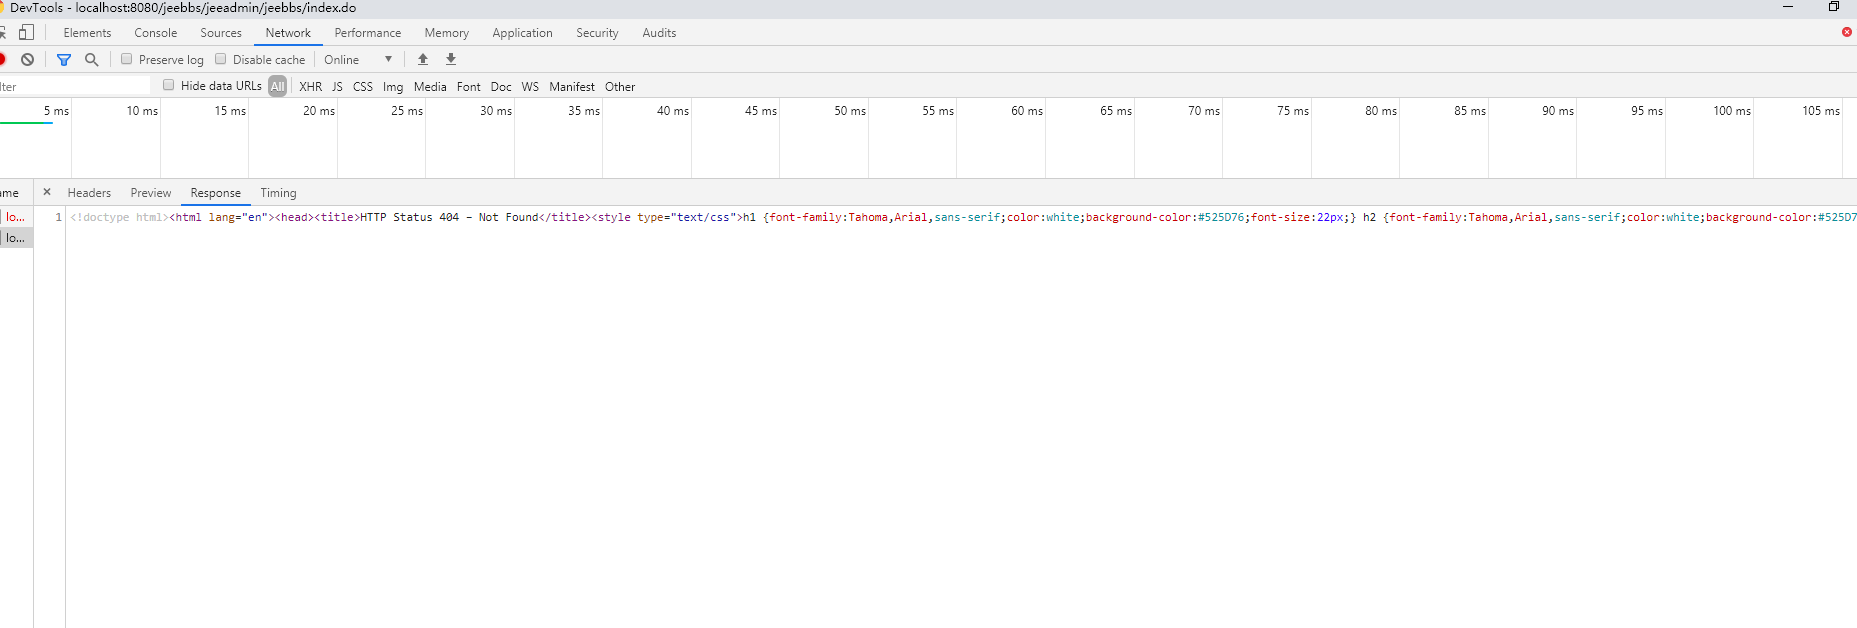Close the request details pane with X

click(x=47, y=192)
